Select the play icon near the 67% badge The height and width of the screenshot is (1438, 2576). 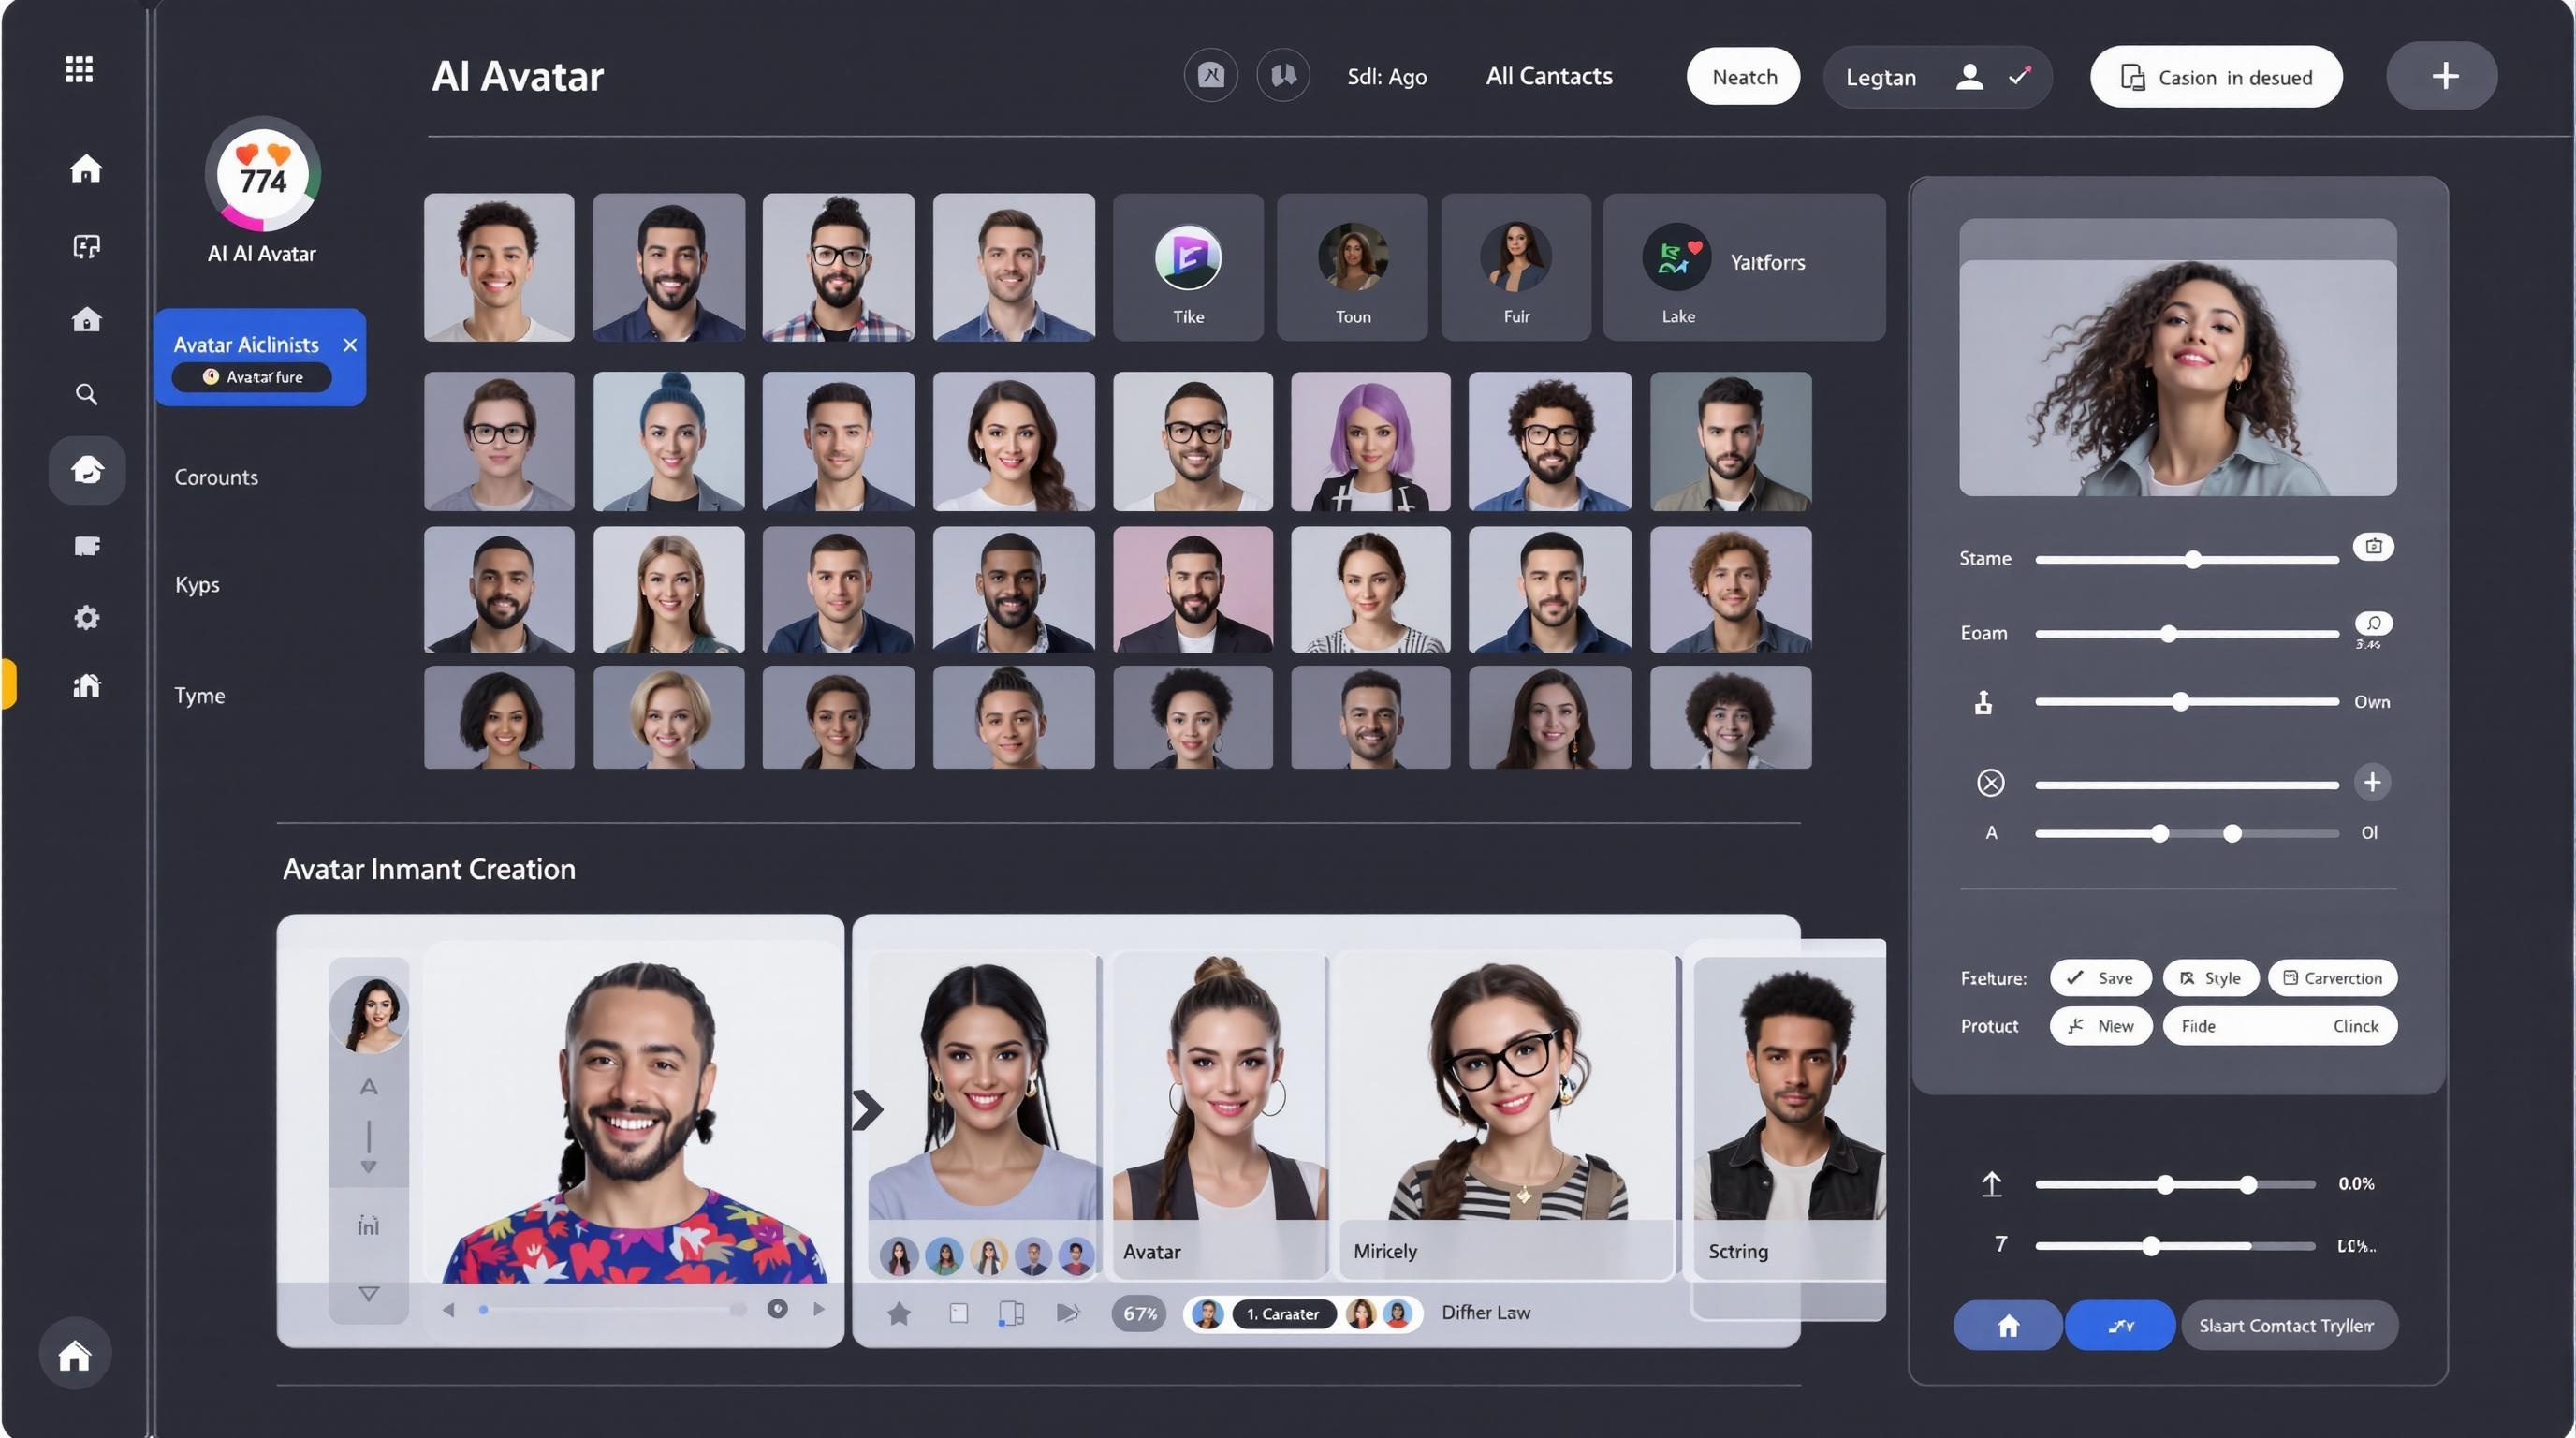[x=1068, y=1313]
